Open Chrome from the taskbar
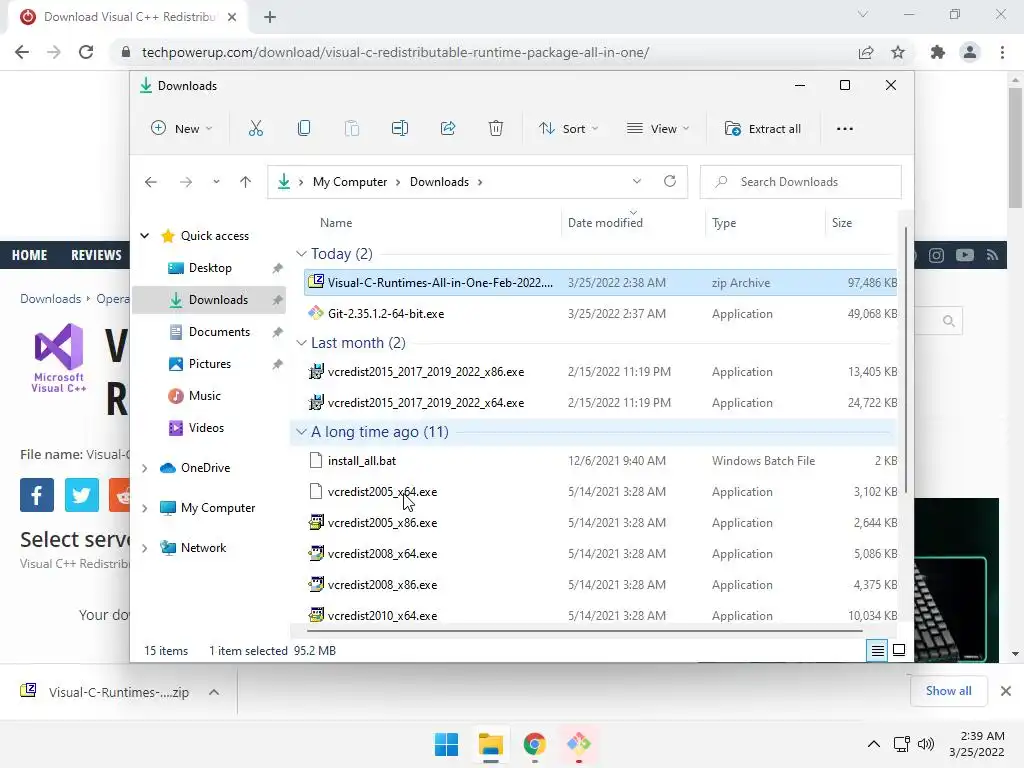Viewport: 1024px width, 768px height. click(534, 744)
